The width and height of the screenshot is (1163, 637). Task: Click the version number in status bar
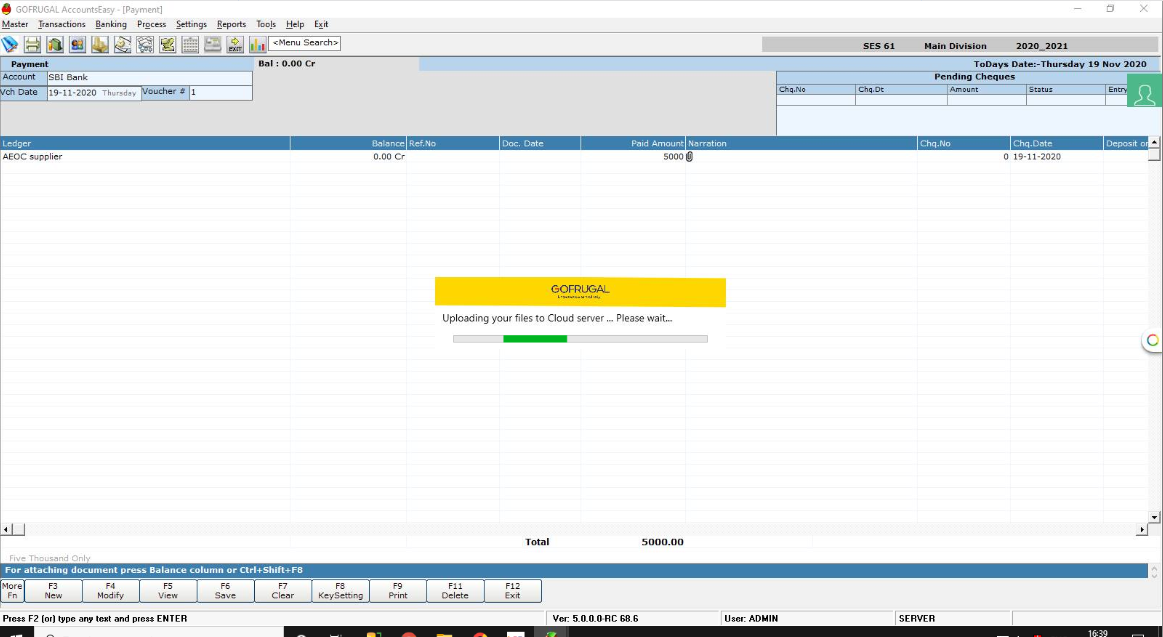click(x=596, y=618)
